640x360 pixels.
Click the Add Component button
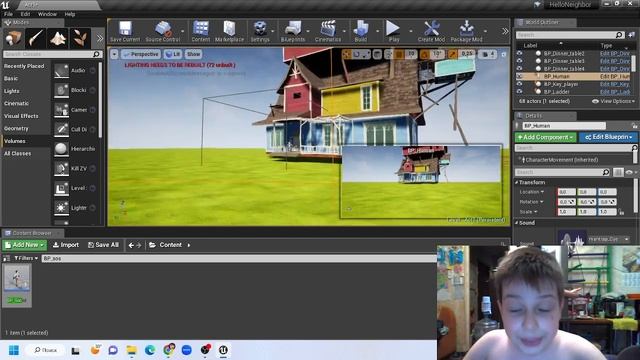(546, 137)
